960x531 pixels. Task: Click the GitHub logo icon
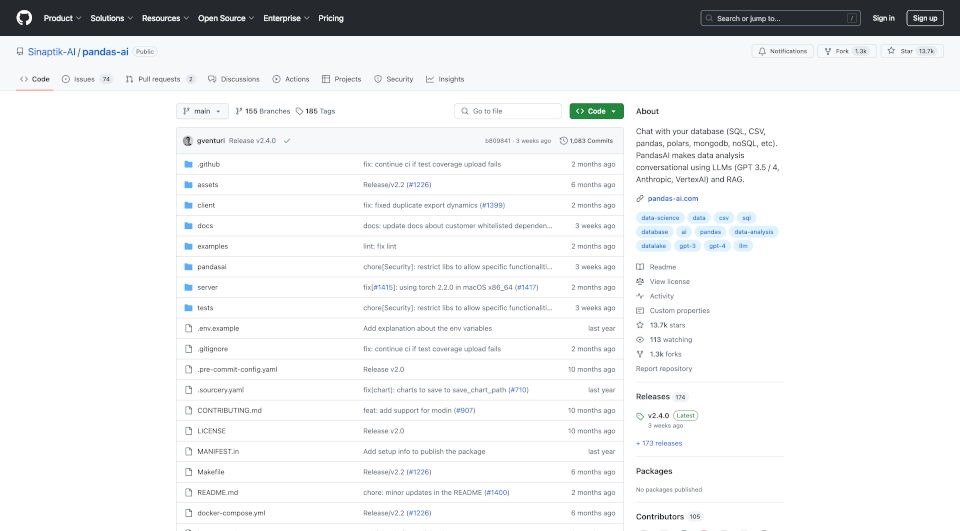(24, 18)
